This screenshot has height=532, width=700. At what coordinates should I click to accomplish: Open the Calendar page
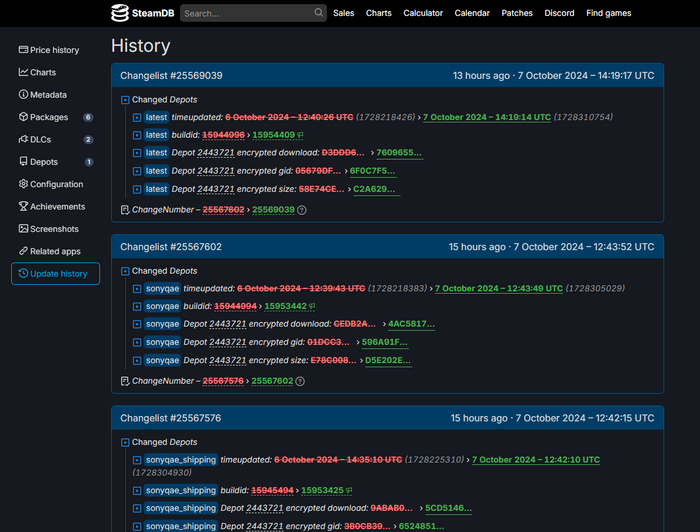pos(472,13)
